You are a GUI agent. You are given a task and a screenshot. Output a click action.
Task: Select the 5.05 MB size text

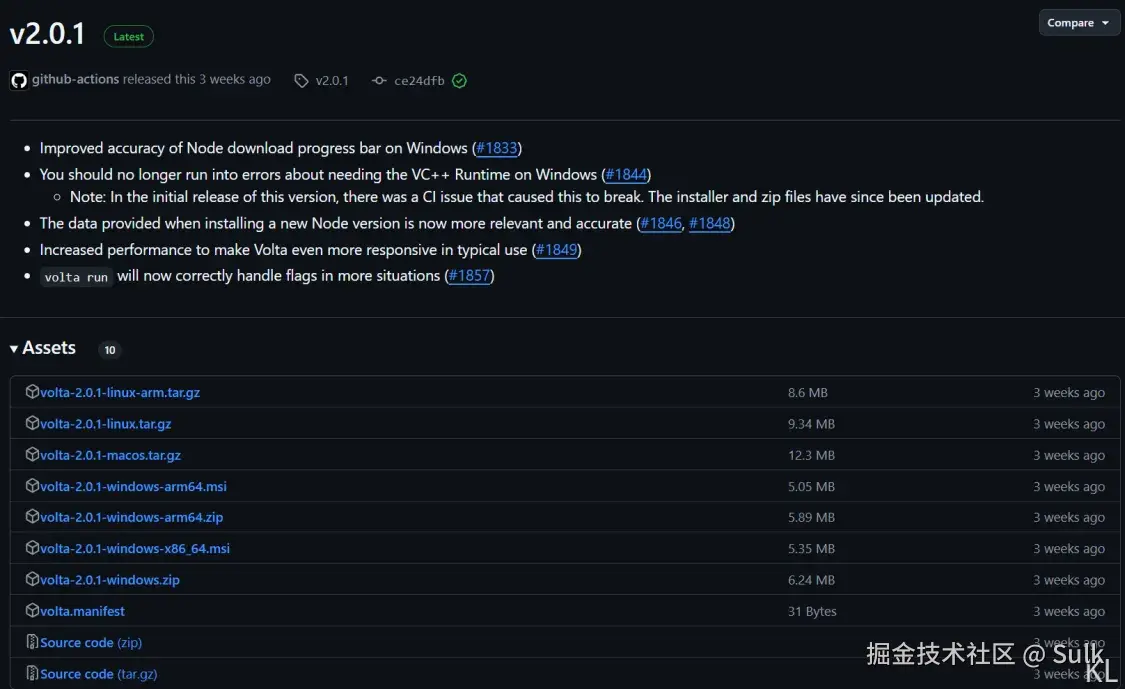click(x=811, y=487)
